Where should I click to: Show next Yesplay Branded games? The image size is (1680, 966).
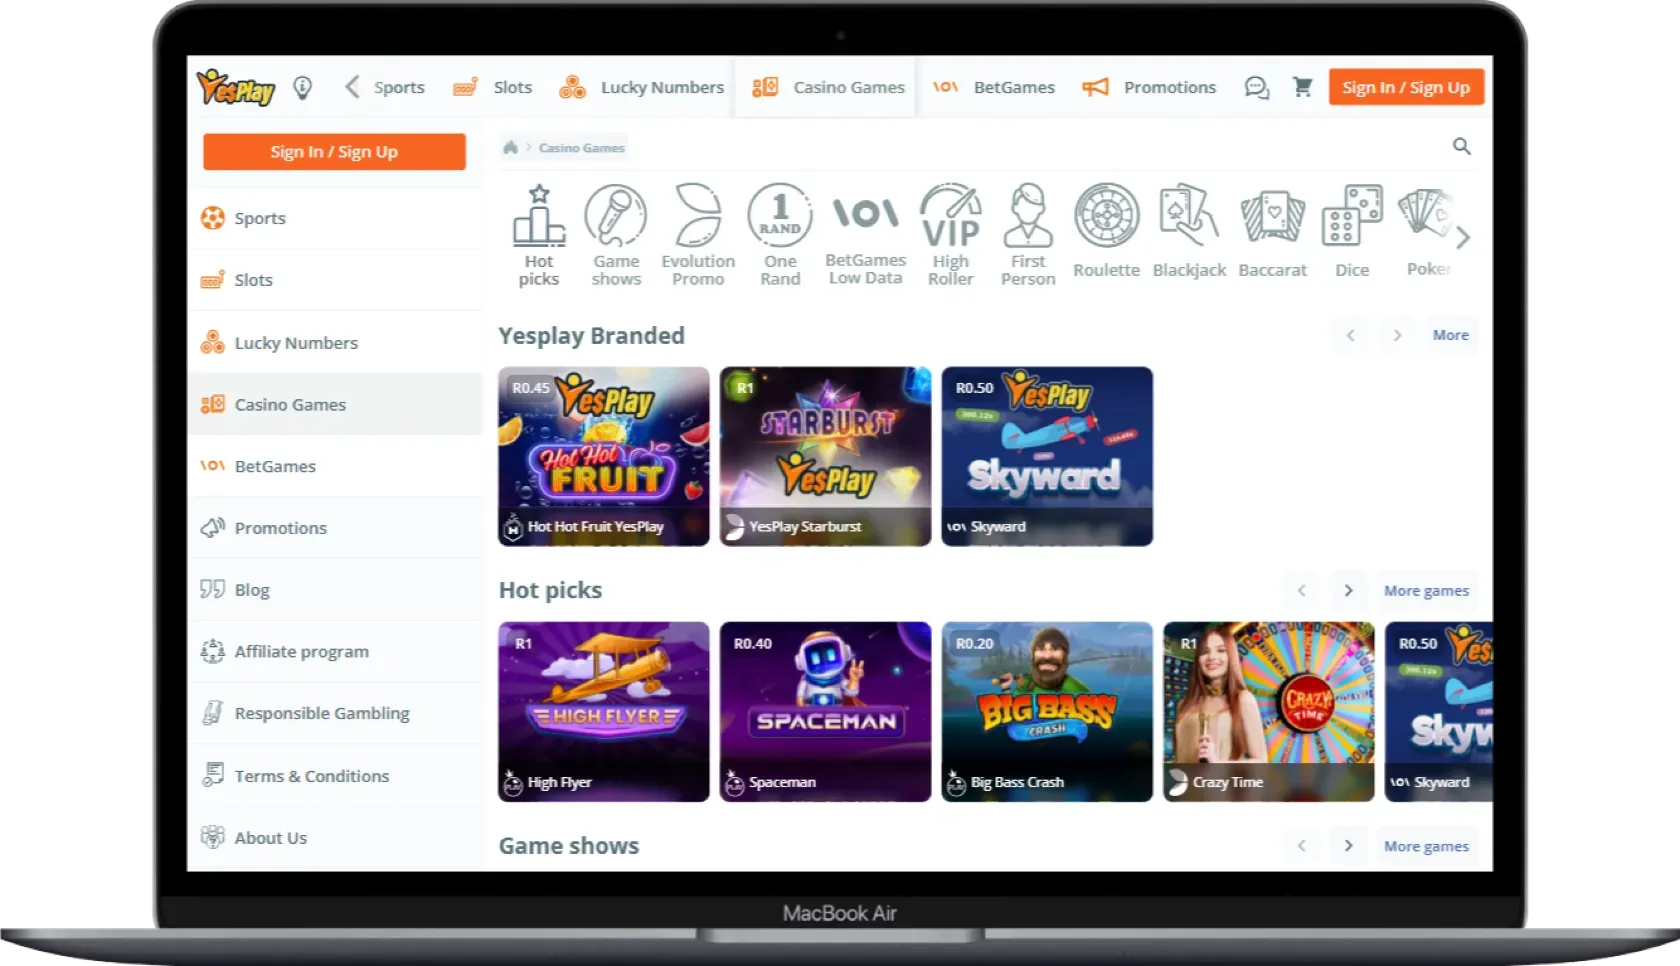1397,335
